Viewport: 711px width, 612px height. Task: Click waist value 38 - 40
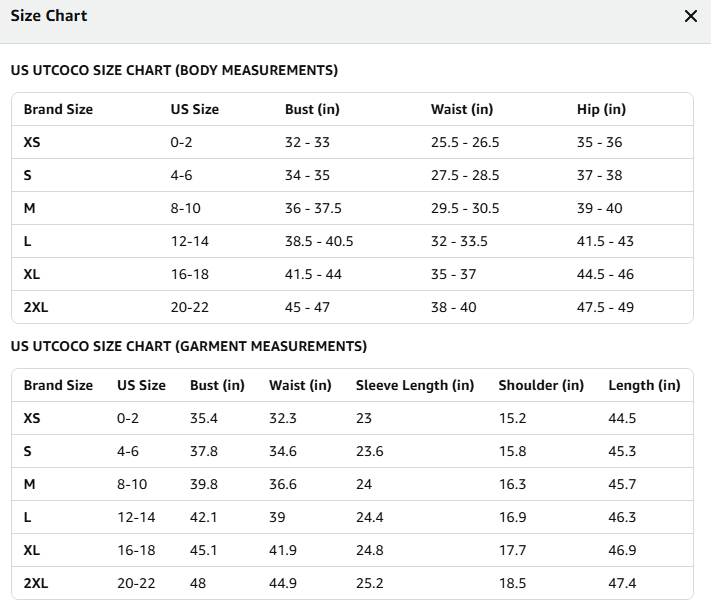coord(453,307)
